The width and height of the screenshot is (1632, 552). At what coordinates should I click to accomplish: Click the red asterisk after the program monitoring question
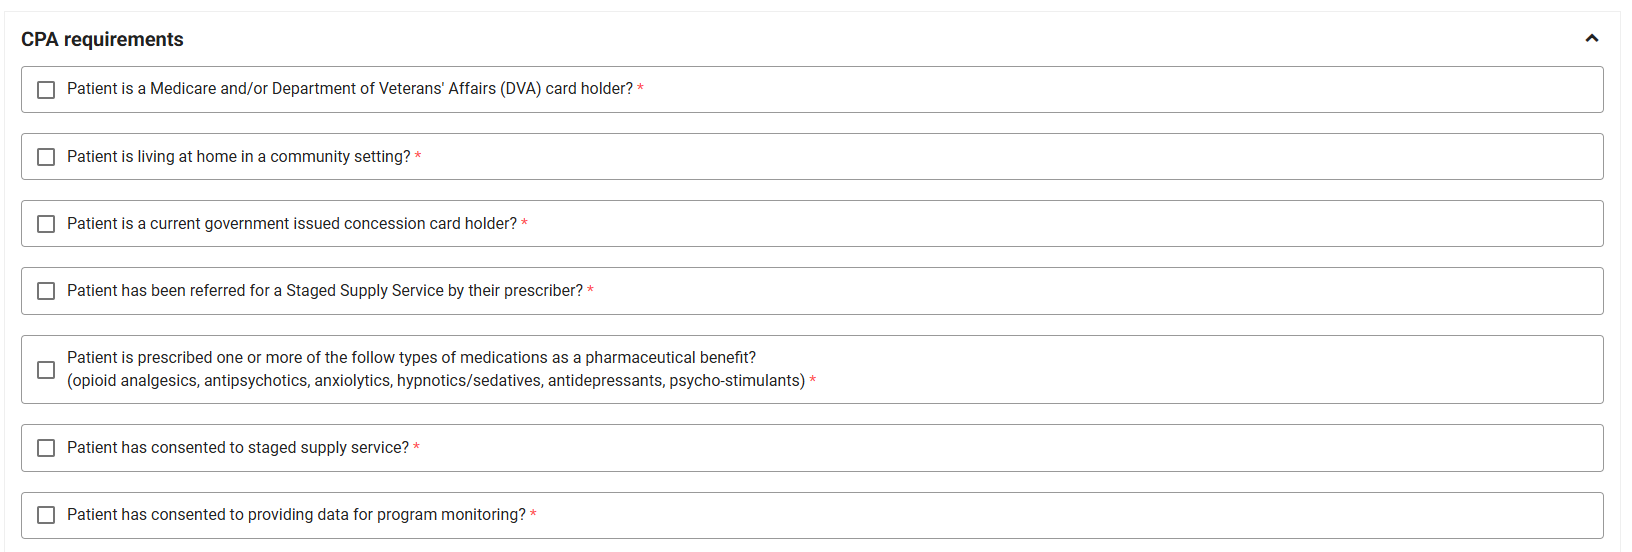coord(533,515)
